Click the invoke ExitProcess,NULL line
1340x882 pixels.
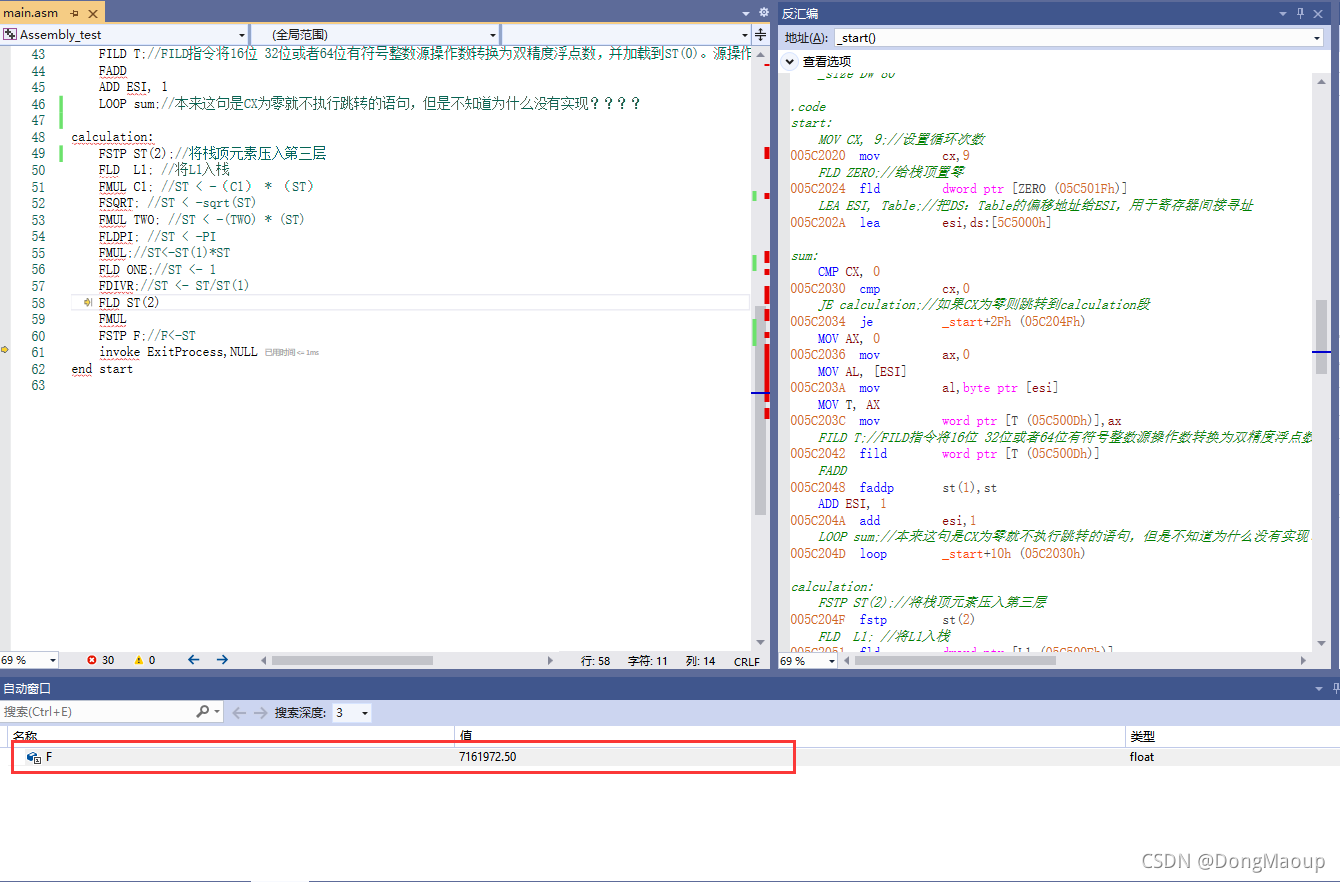click(178, 352)
